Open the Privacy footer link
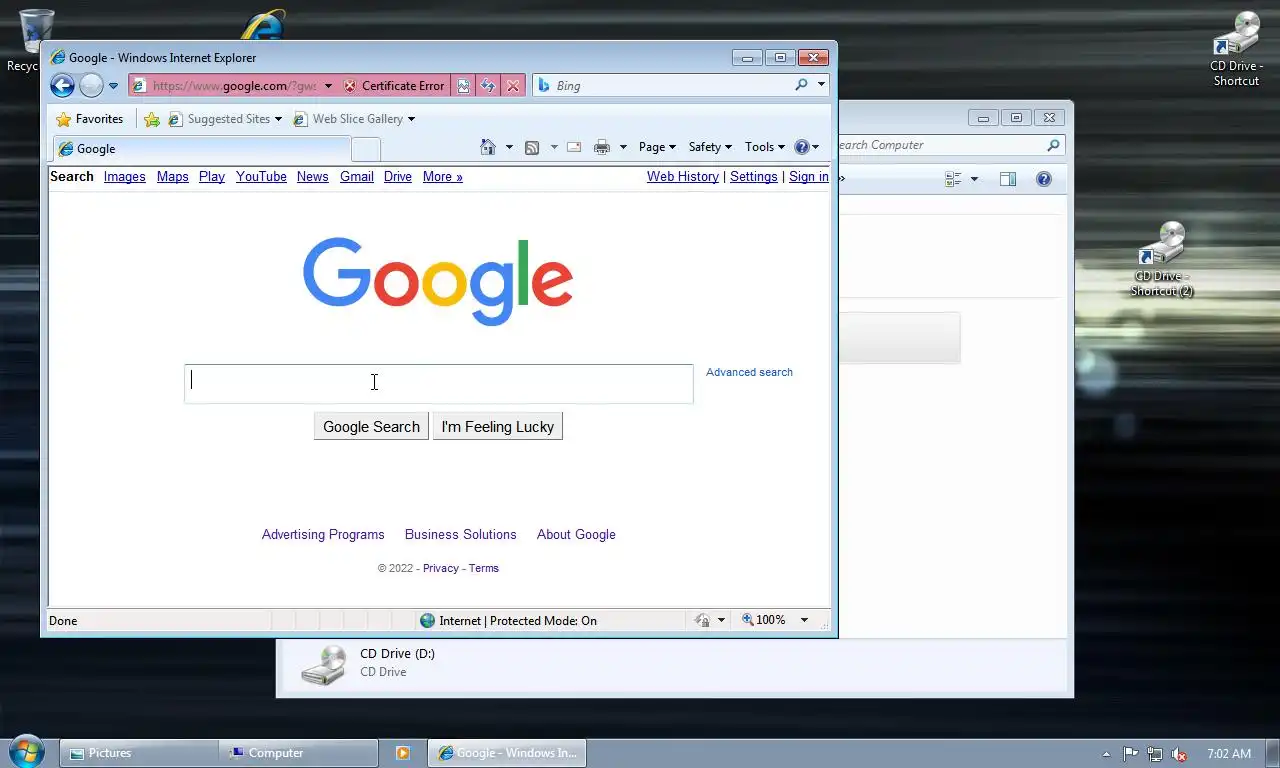This screenshot has width=1280, height=768. (441, 568)
